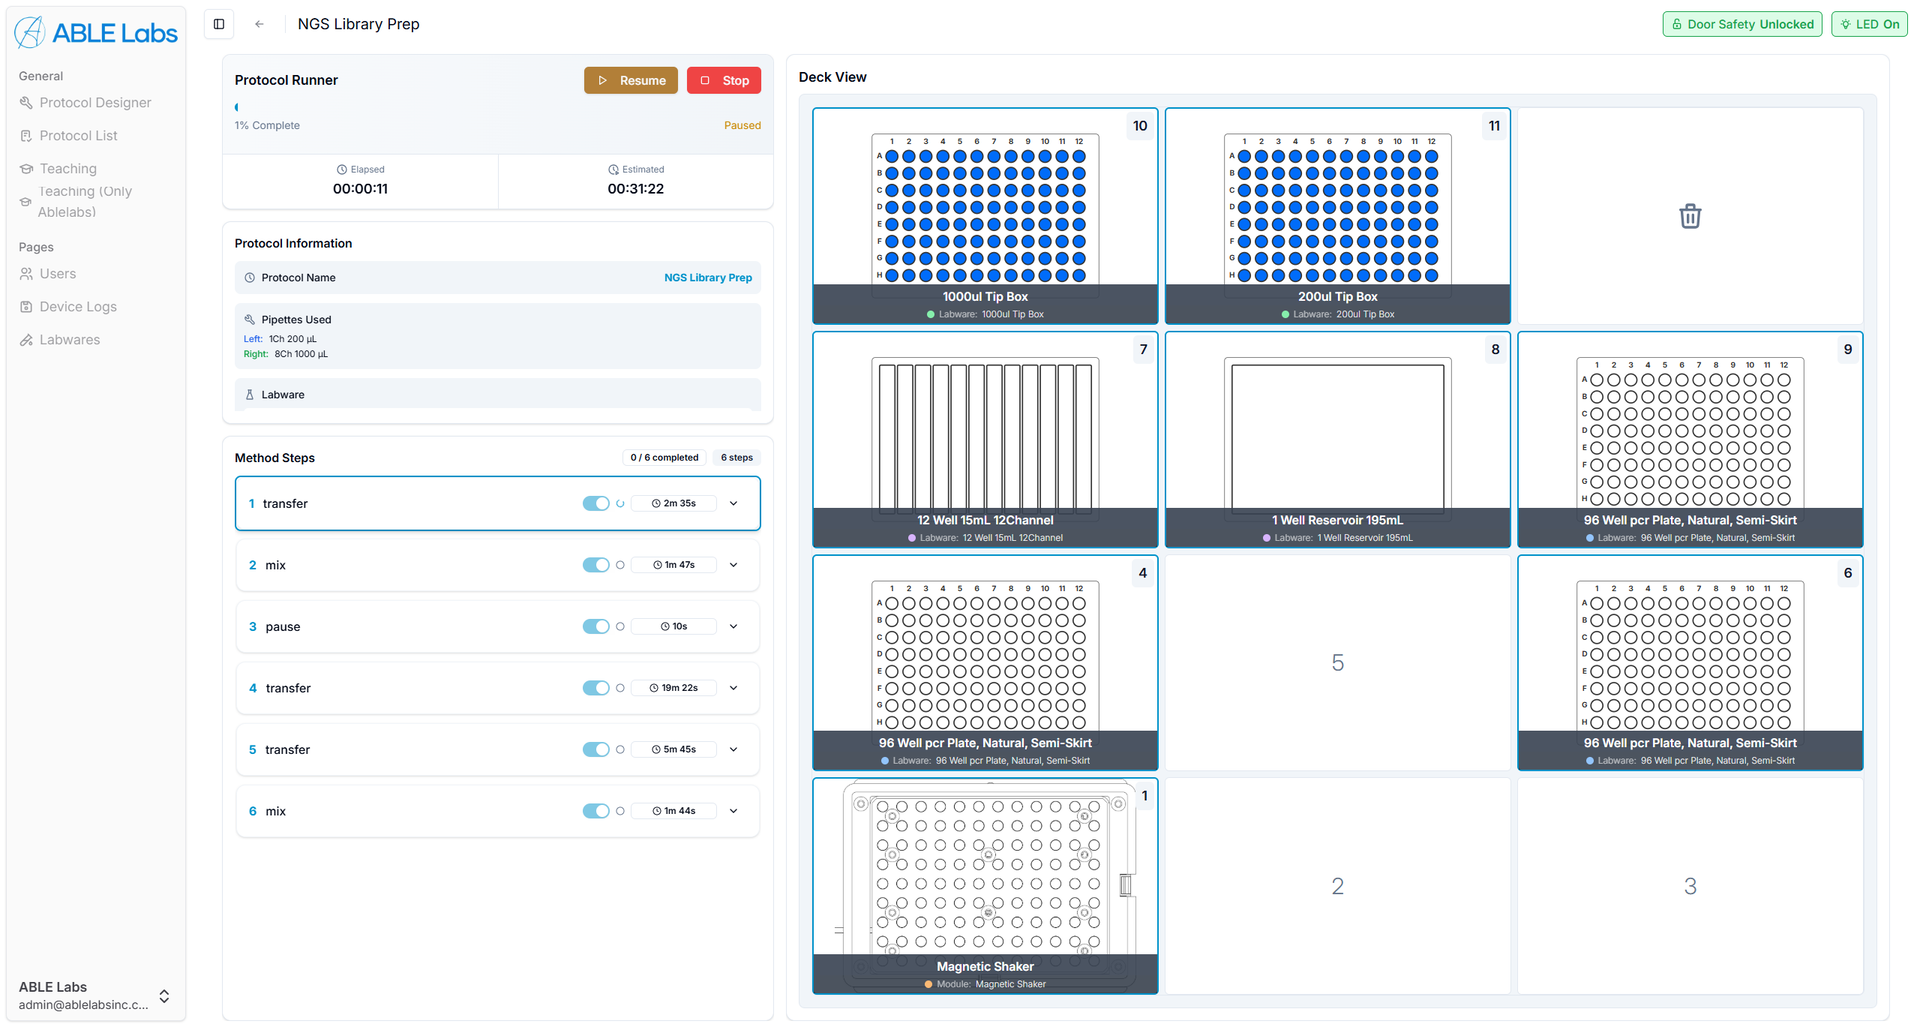This screenshot has height=1027, width=1920.
Task: Click the Labware flask icon
Action: tap(249, 395)
